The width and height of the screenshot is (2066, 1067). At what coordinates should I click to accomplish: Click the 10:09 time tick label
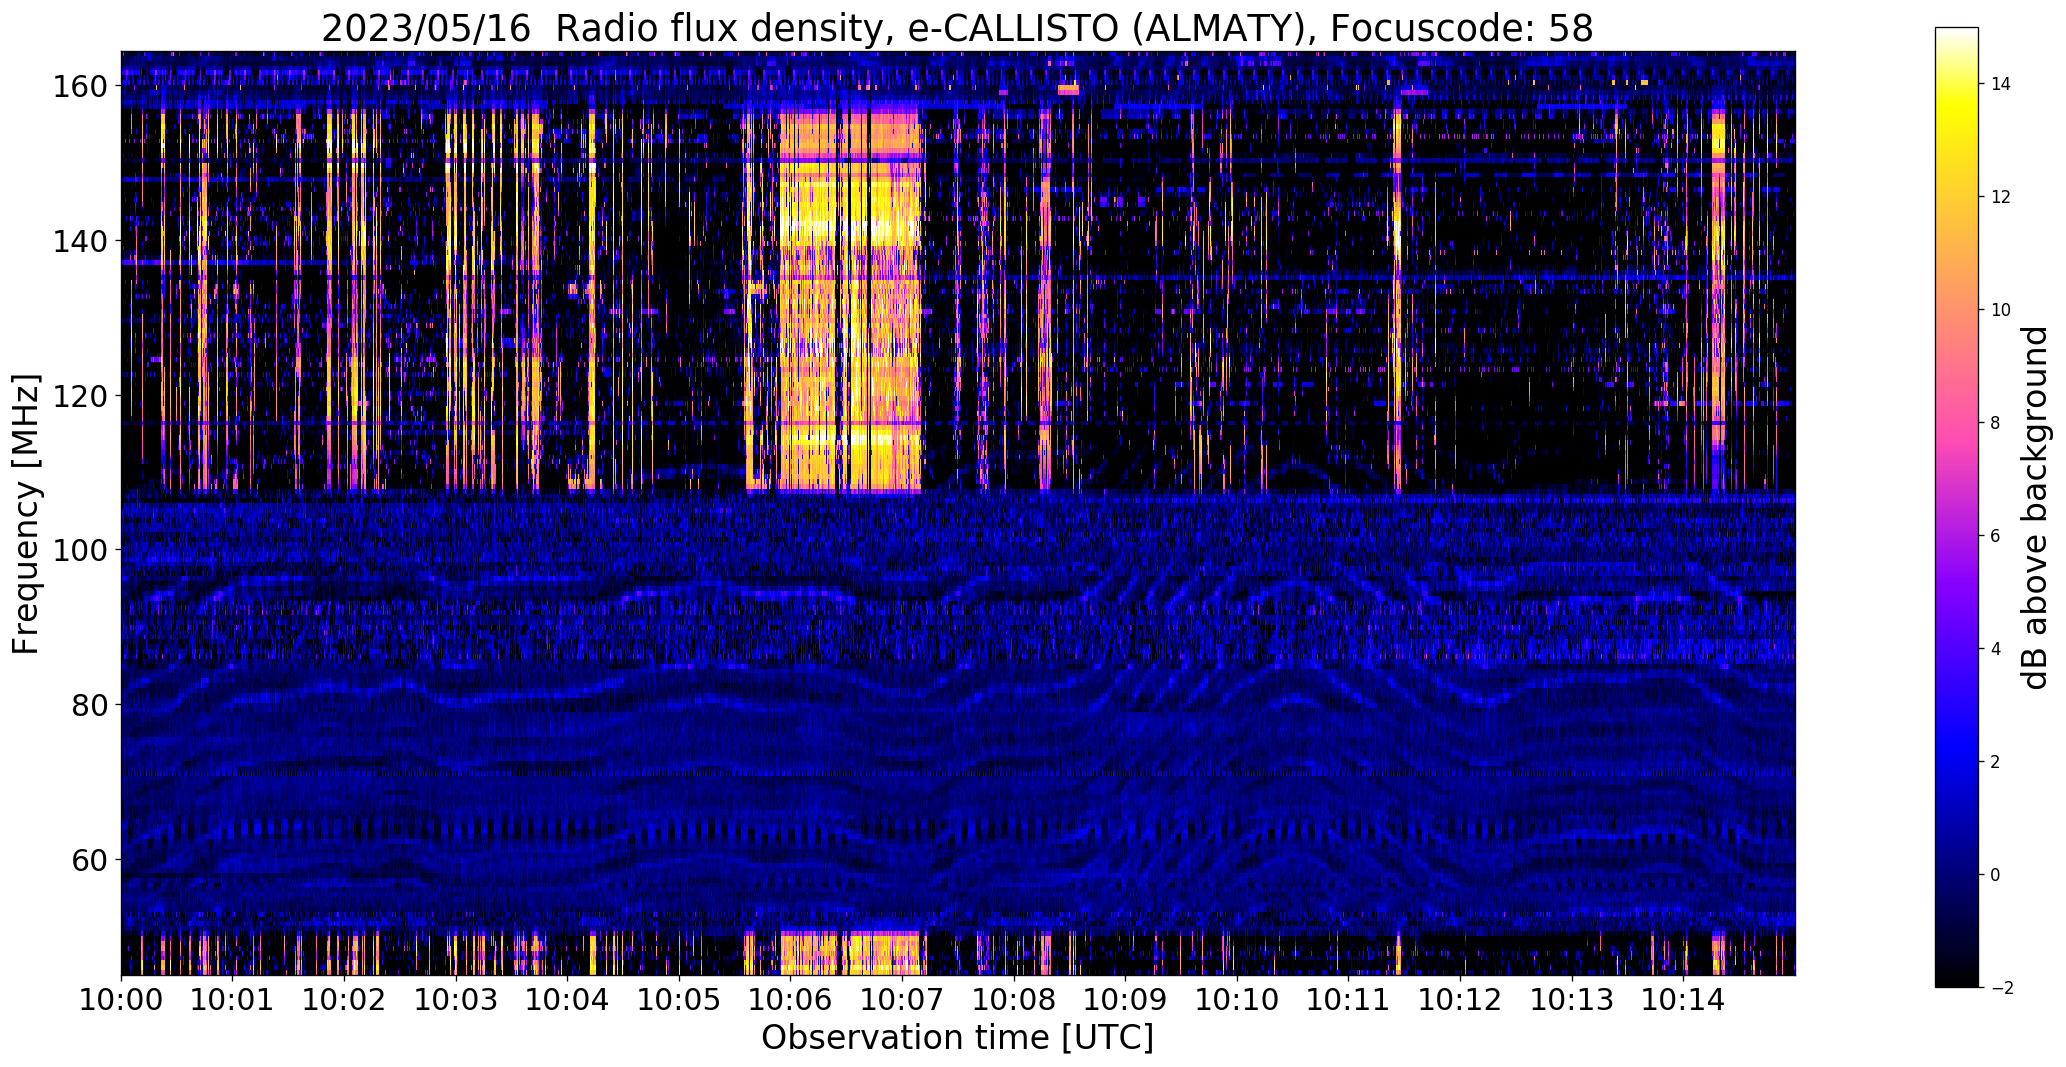pos(1125,1001)
